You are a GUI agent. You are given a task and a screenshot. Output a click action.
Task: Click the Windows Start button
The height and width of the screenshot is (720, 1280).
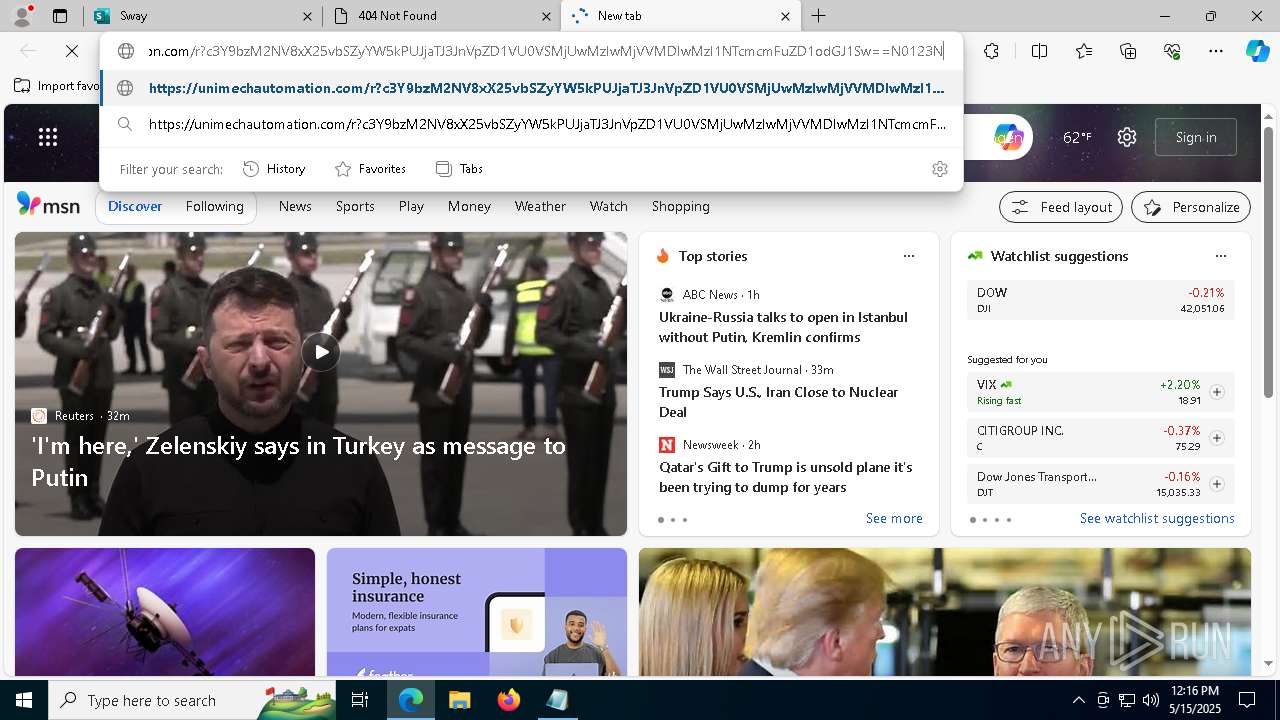[24, 700]
